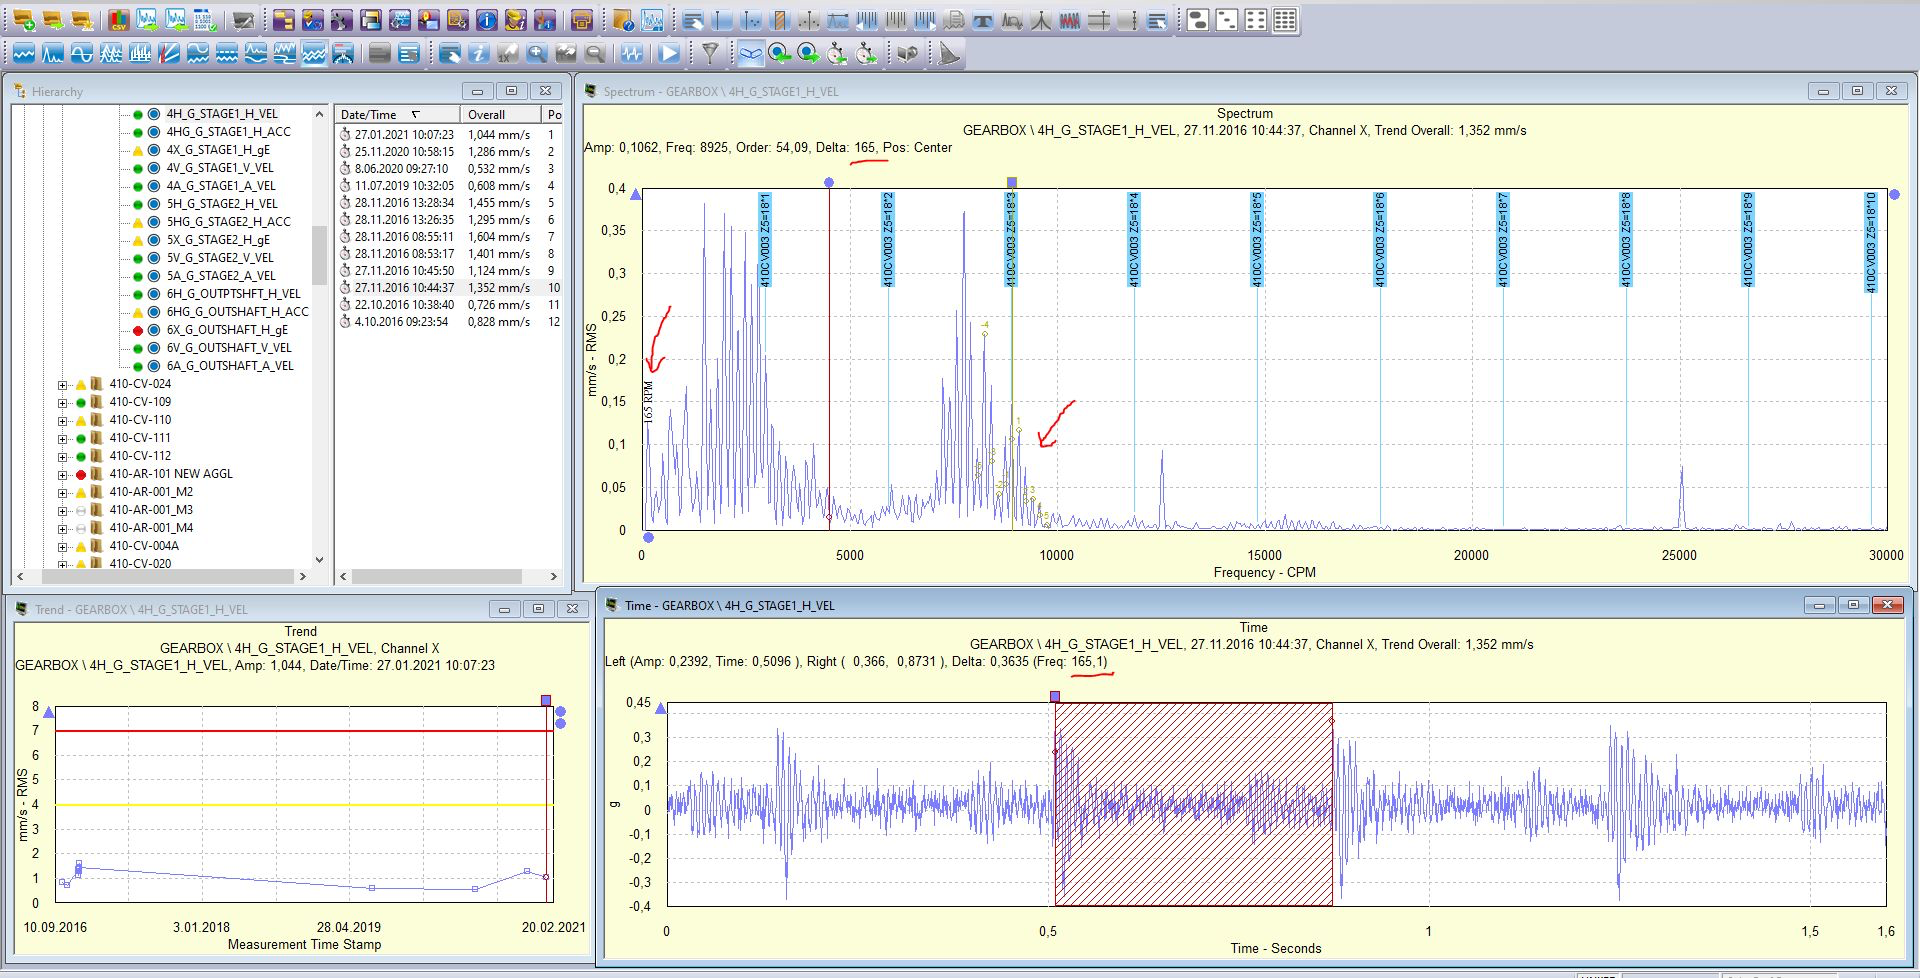
Task: Click the round delta cursor handle in spectrum
Action: tap(829, 182)
